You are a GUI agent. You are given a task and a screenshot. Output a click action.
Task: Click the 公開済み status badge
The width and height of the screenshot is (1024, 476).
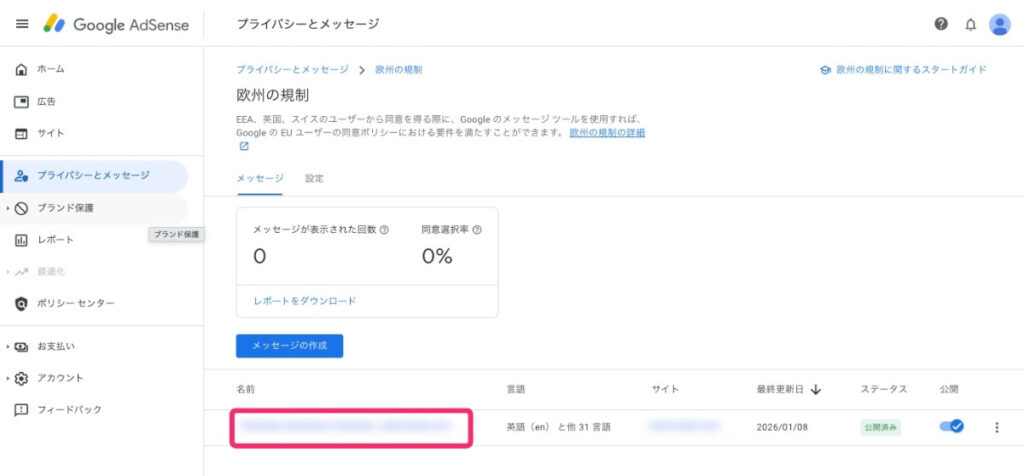(x=880, y=428)
